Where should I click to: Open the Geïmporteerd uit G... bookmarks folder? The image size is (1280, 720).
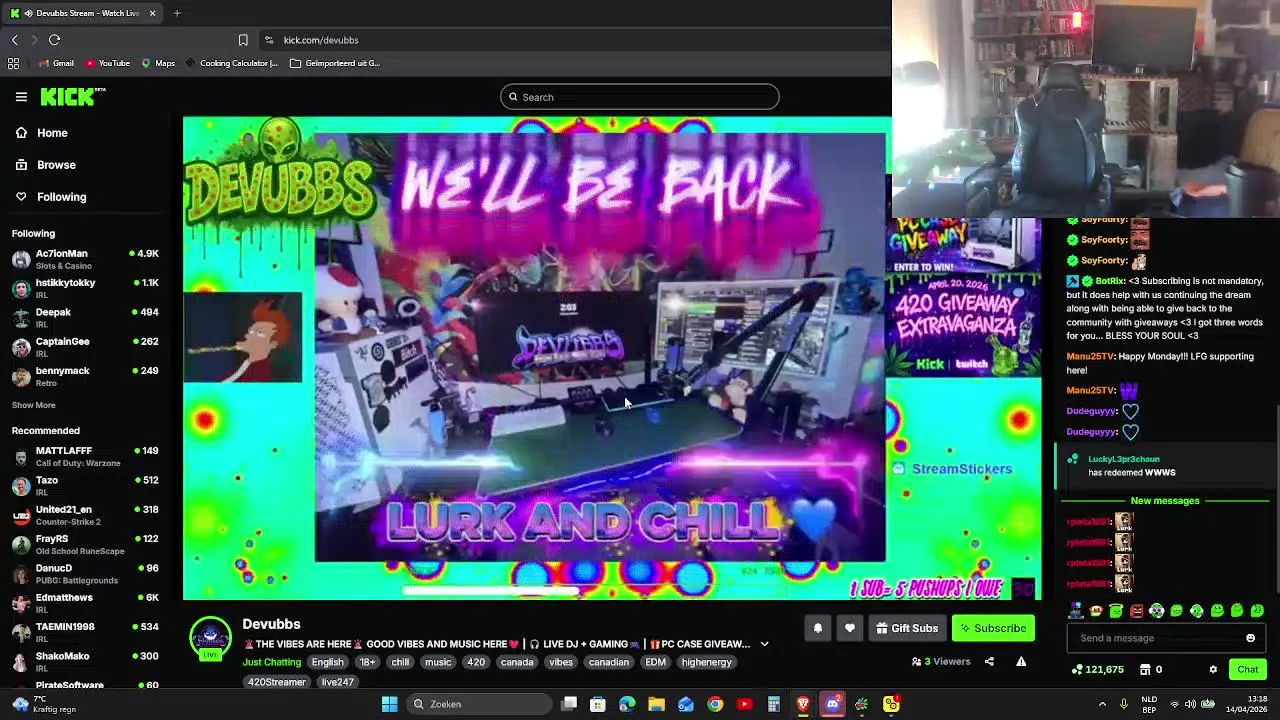coord(334,63)
